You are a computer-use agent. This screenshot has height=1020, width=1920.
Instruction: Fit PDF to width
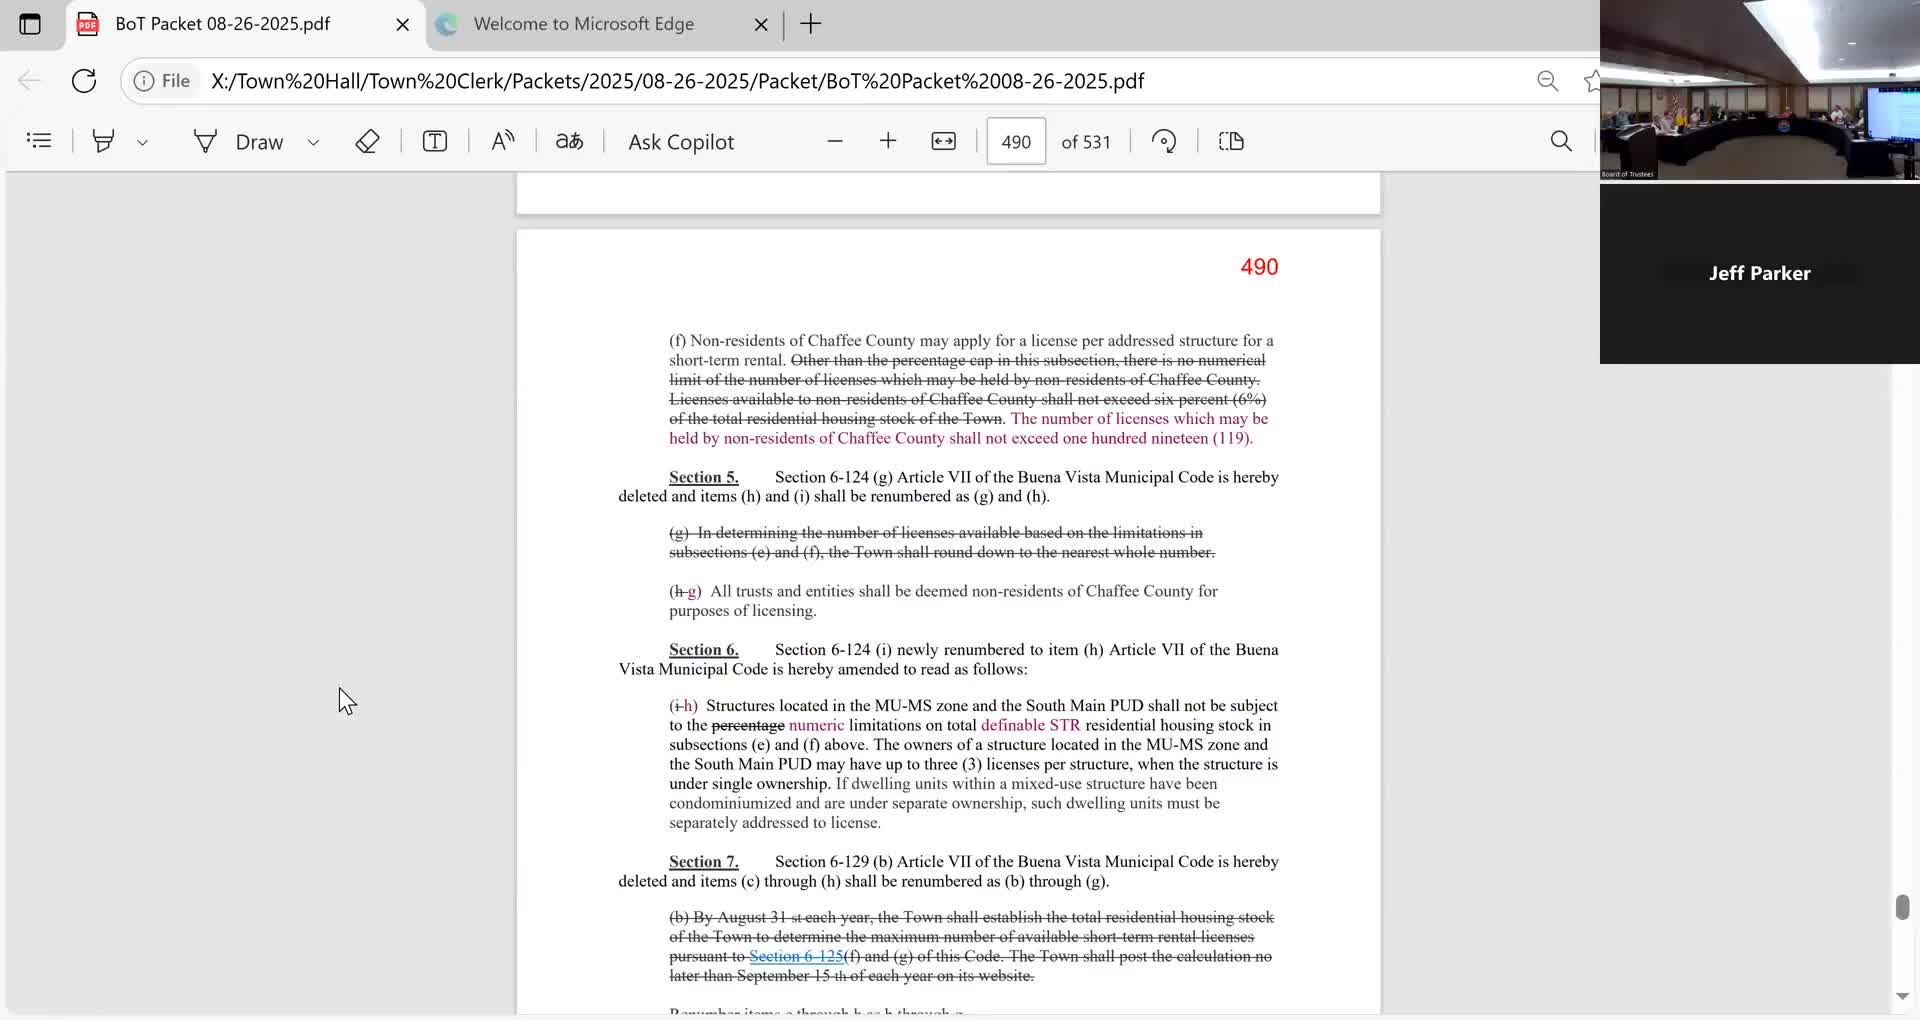tap(944, 141)
